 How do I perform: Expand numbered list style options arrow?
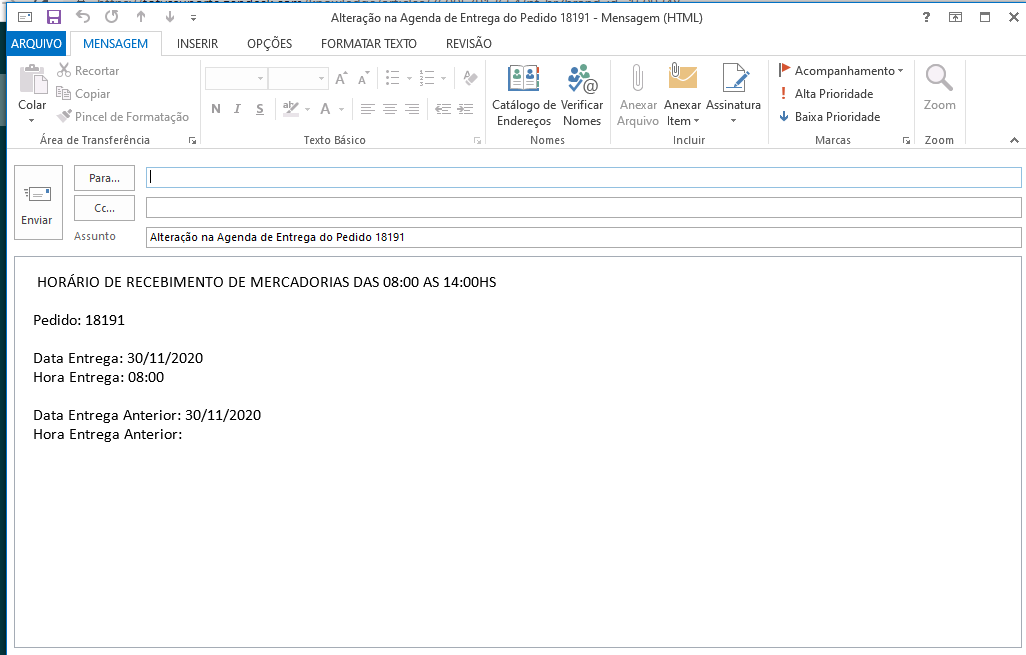[x=444, y=79]
